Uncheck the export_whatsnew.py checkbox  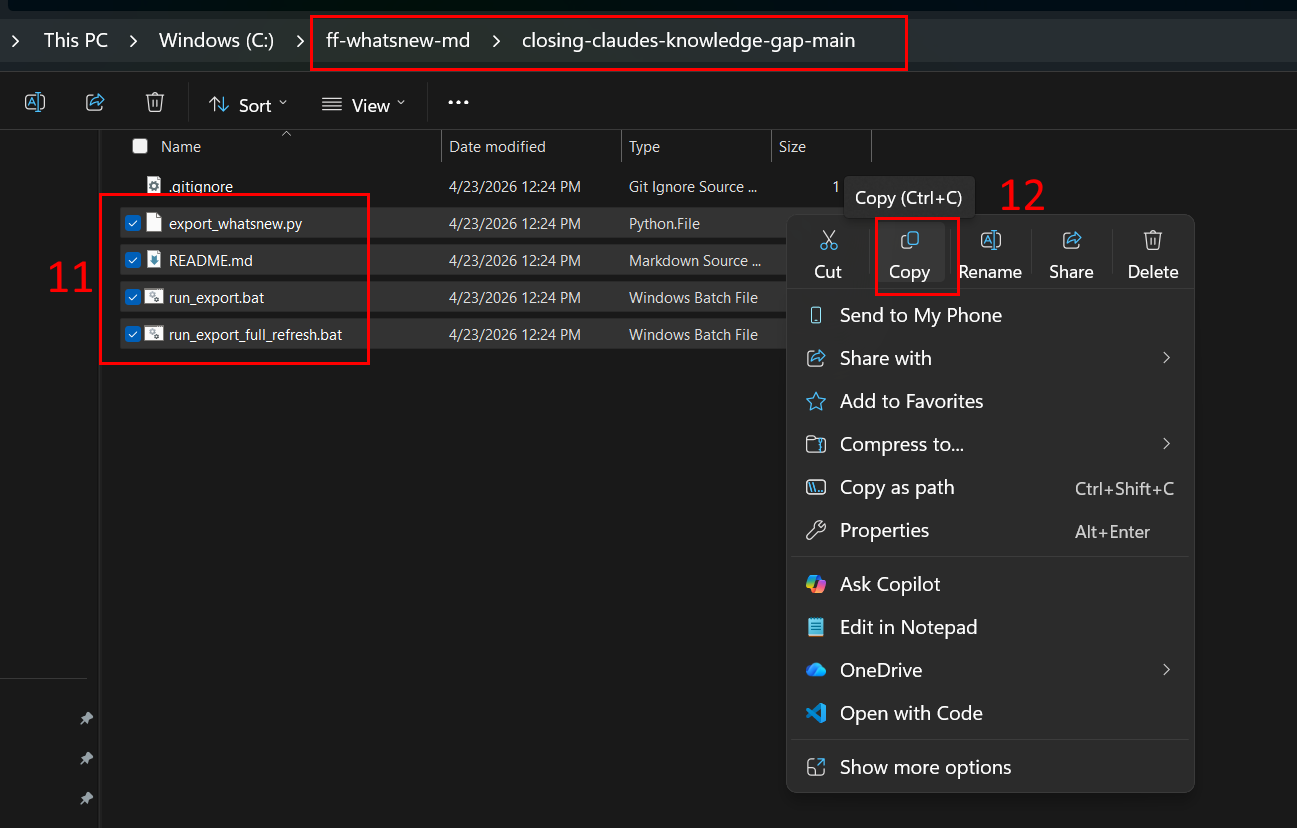pos(132,223)
